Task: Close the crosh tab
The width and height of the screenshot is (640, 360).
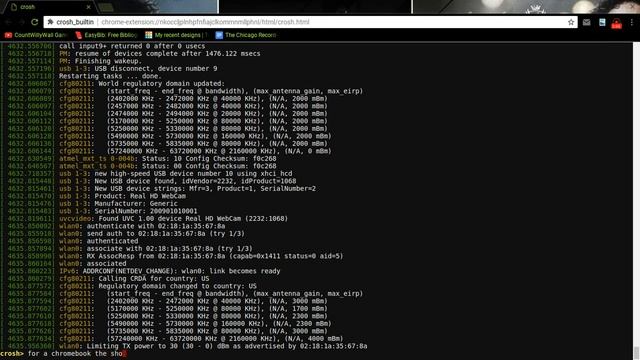Action: tap(89, 7)
